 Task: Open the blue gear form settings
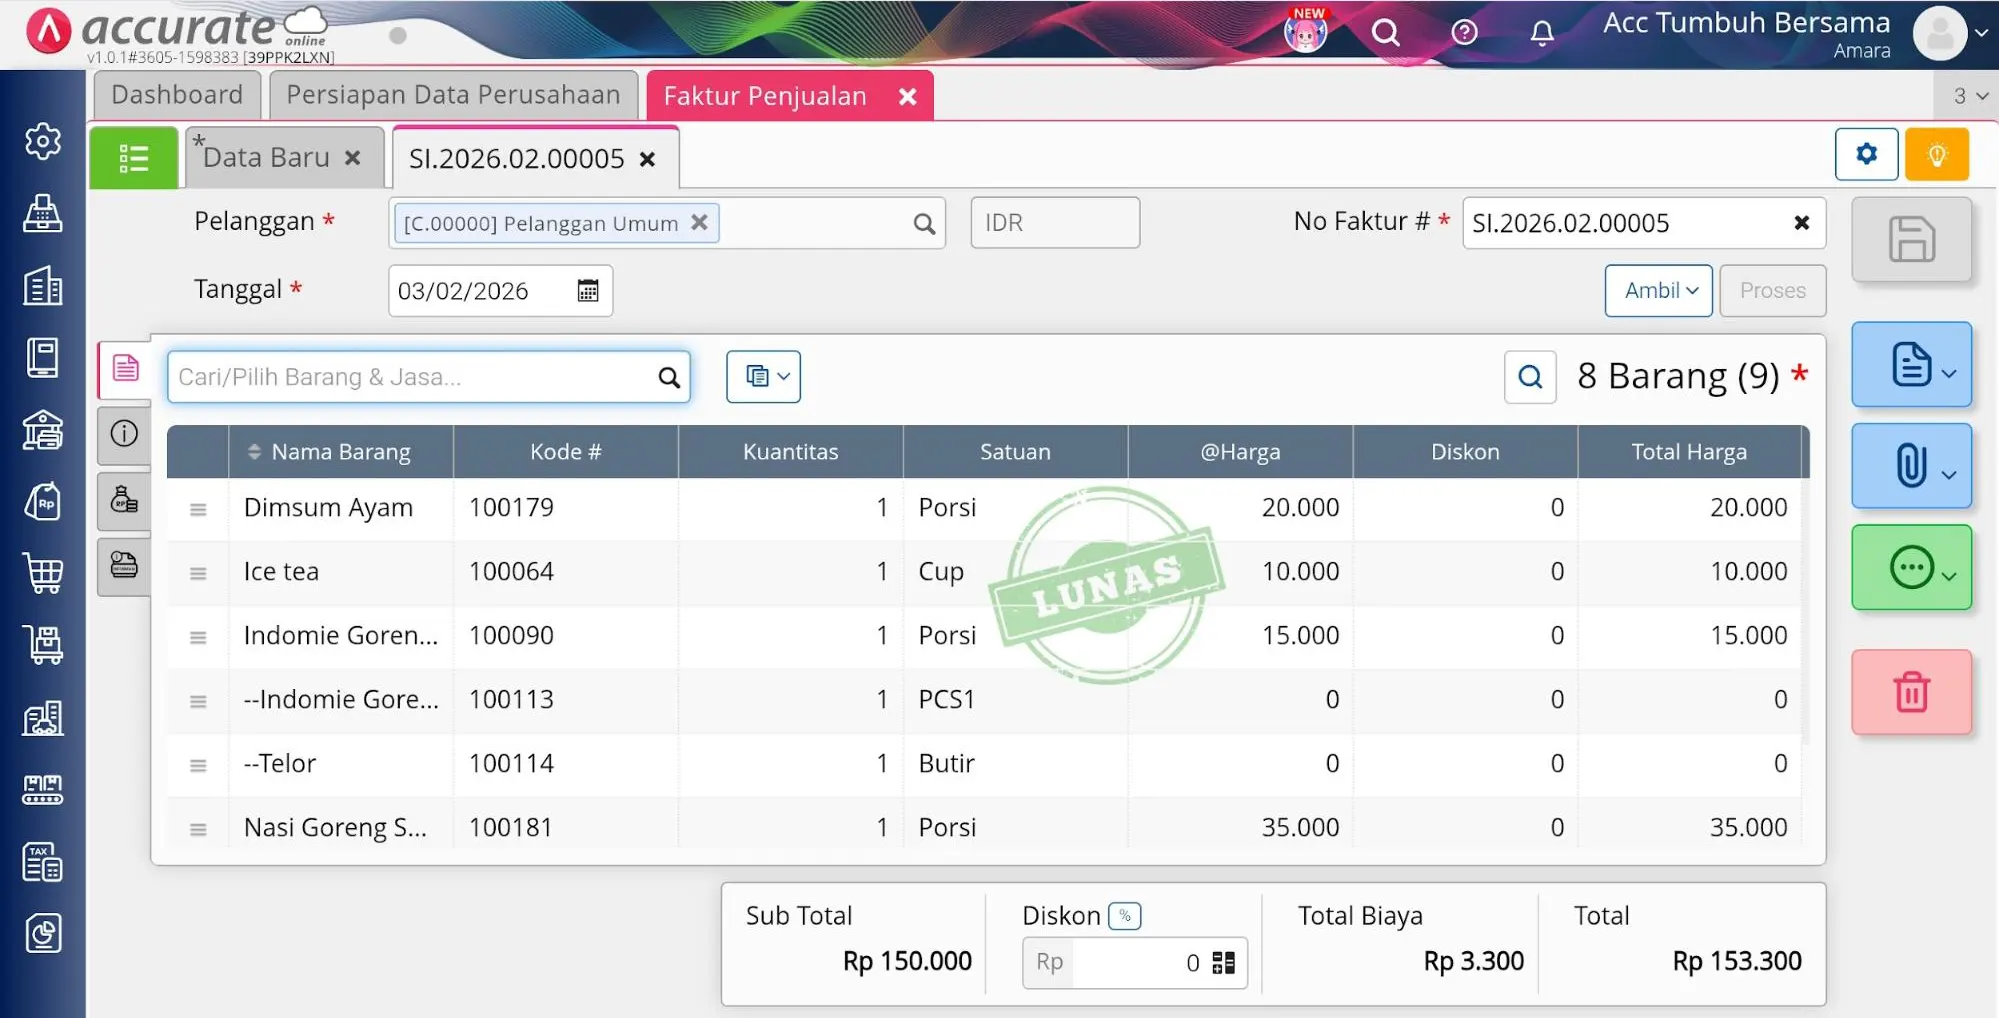click(x=1866, y=154)
